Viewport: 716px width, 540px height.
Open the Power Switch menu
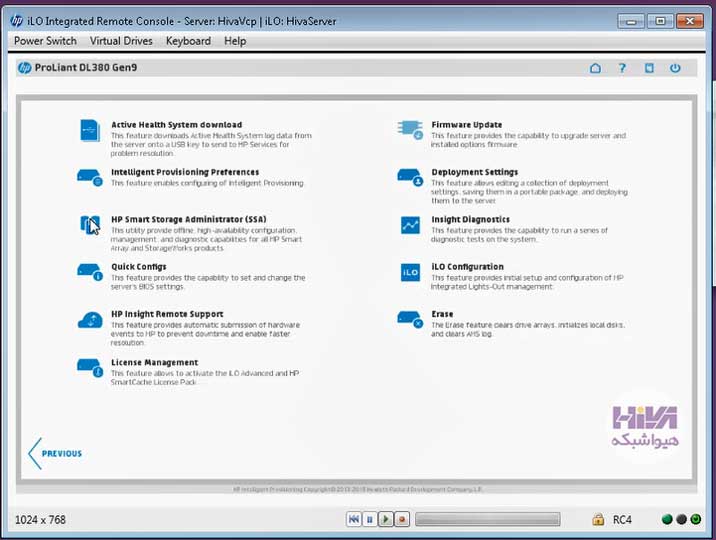tap(45, 41)
